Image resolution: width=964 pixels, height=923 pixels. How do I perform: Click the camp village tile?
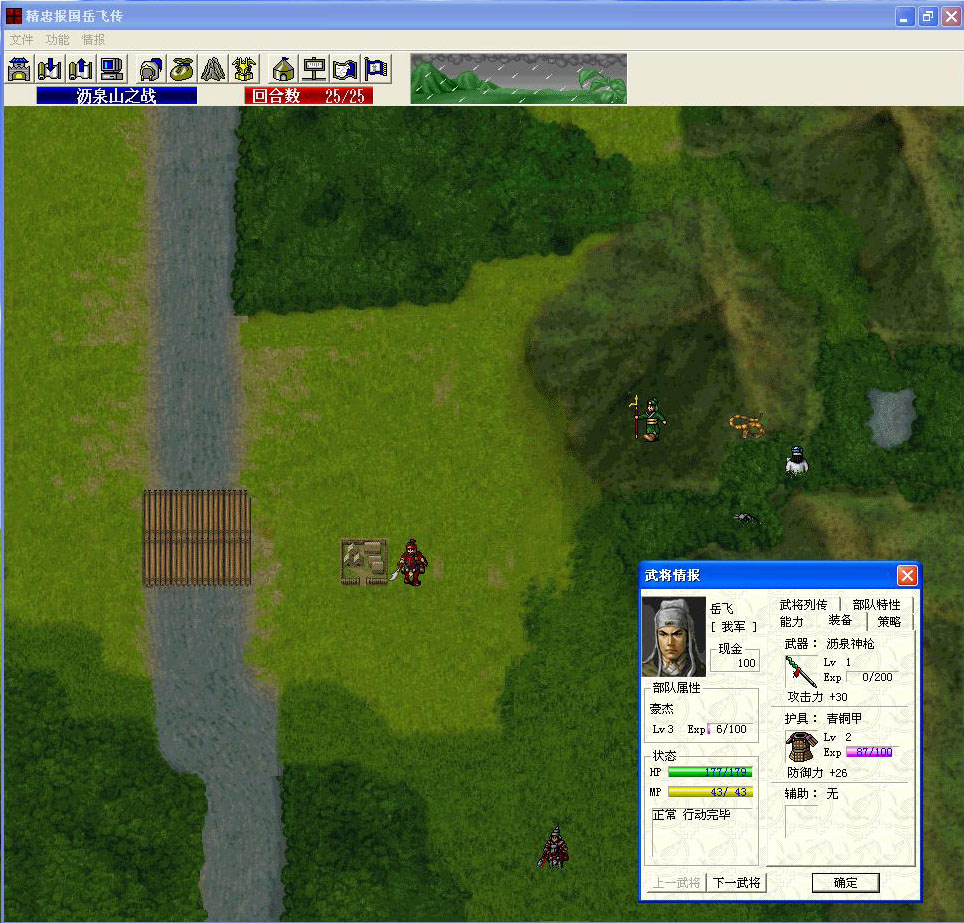click(x=365, y=561)
